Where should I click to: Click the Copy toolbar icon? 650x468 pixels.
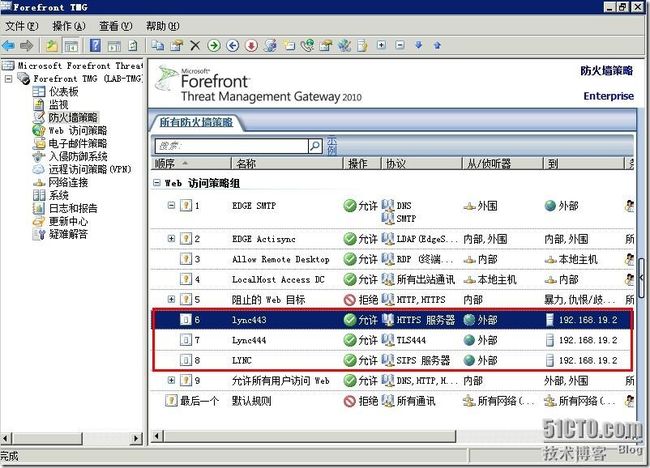click(157, 45)
